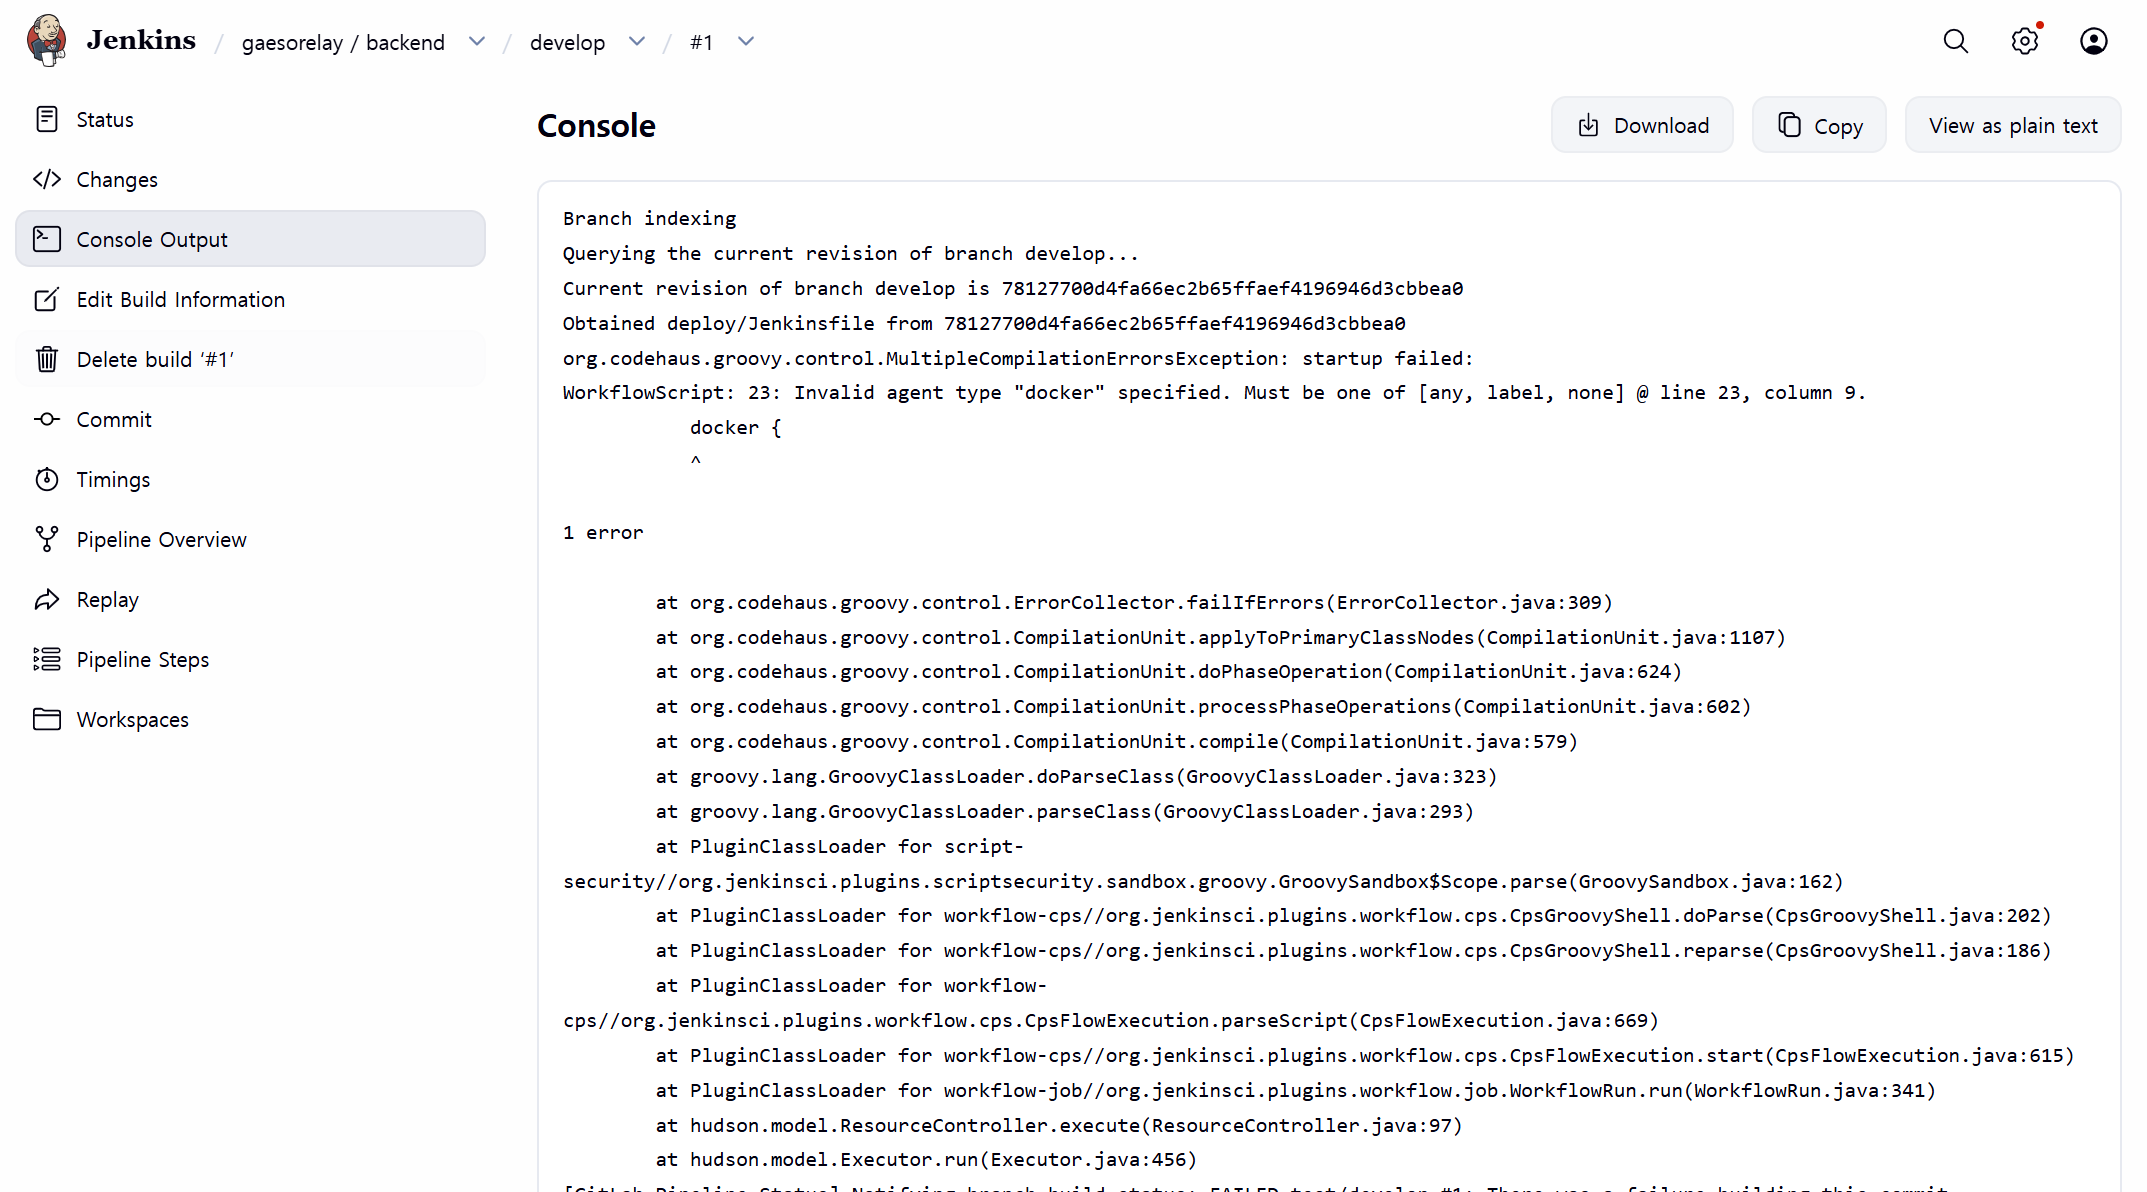Click the Jenkins butler logo icon
This screenshot has width=2147, height=1192.
[x=47, y=40]
